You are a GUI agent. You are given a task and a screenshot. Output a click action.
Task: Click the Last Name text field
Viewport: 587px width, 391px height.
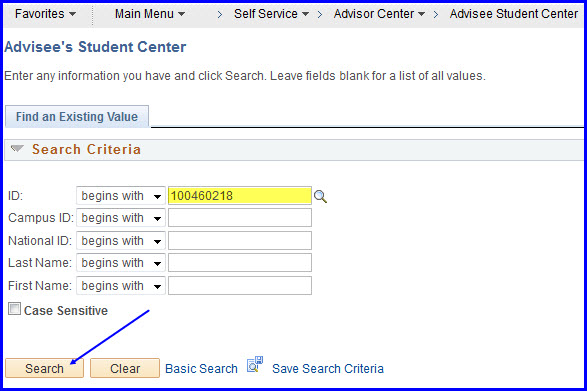(x=240, y=263)
